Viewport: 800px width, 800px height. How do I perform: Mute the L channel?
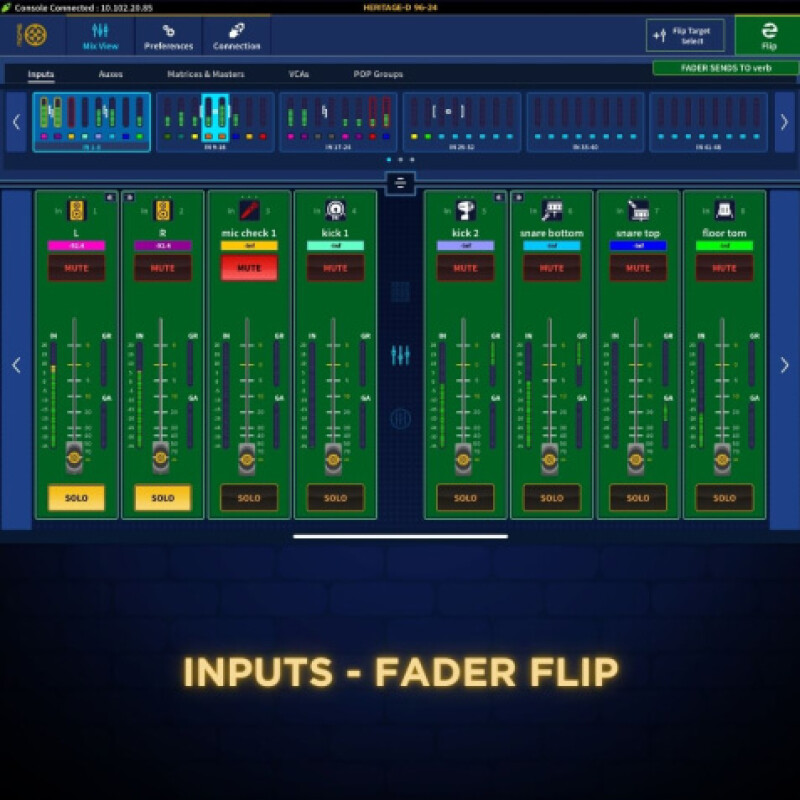[77, 268]
